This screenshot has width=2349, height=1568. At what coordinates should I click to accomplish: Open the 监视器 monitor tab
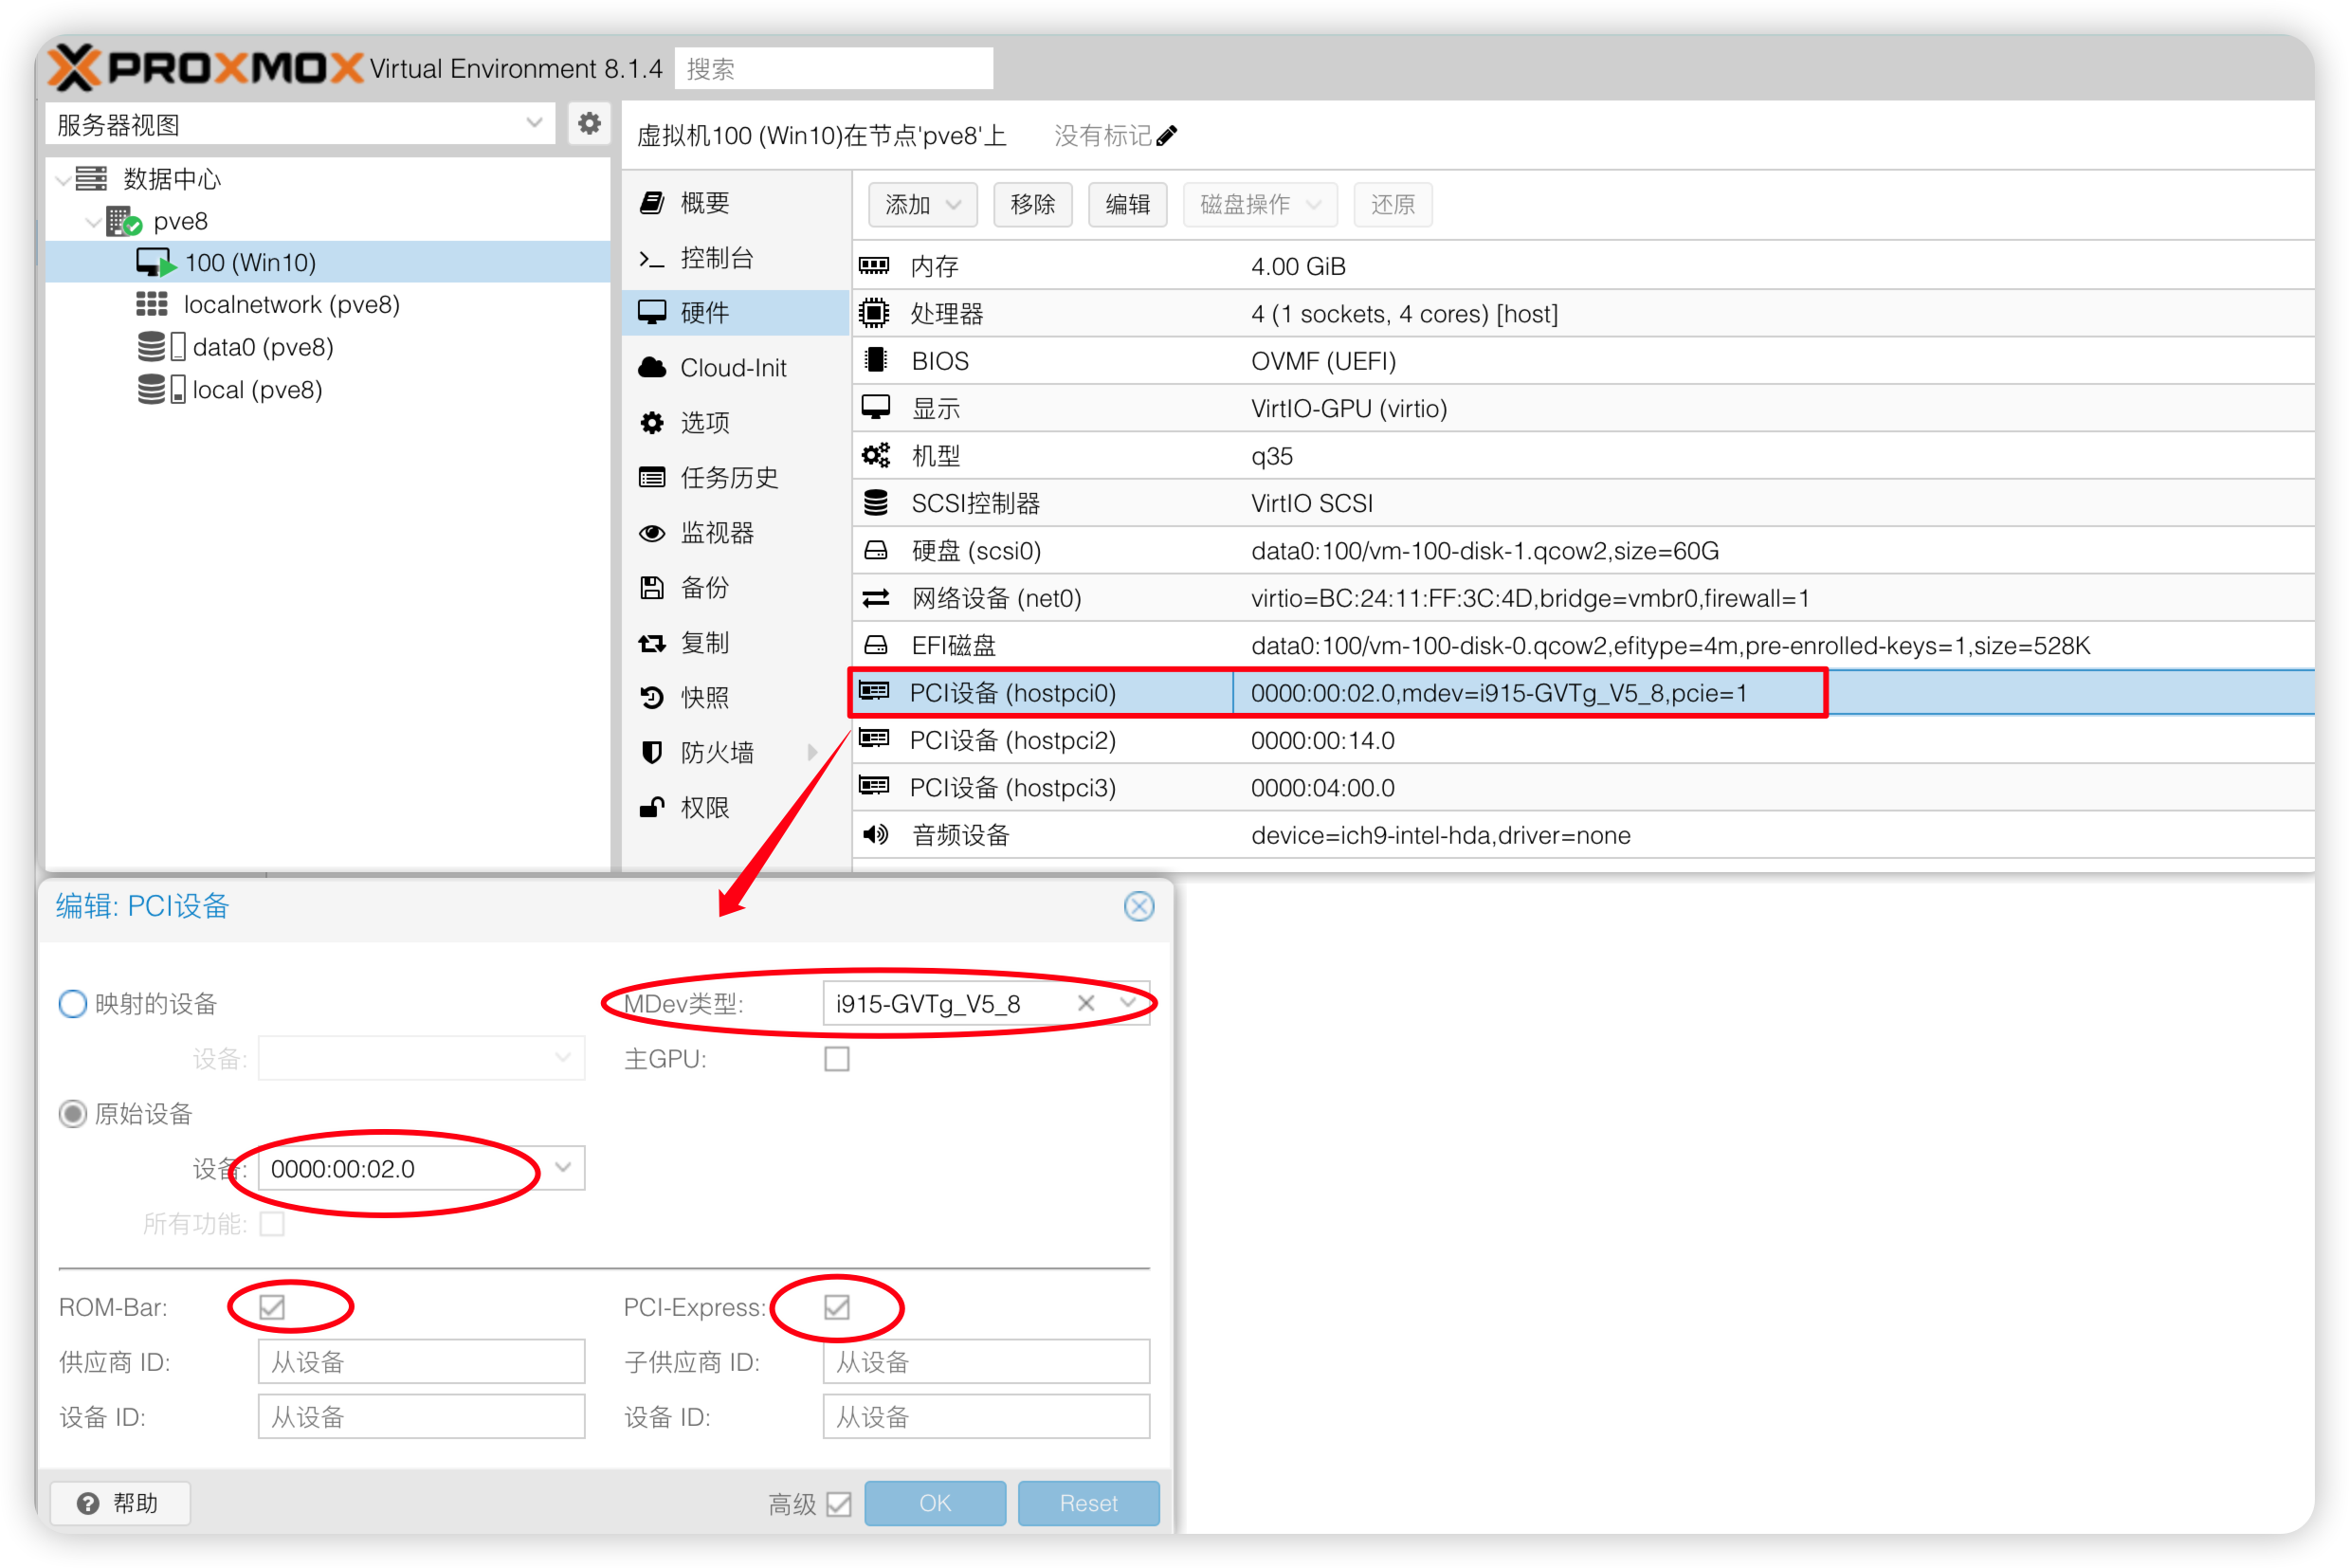736,533
